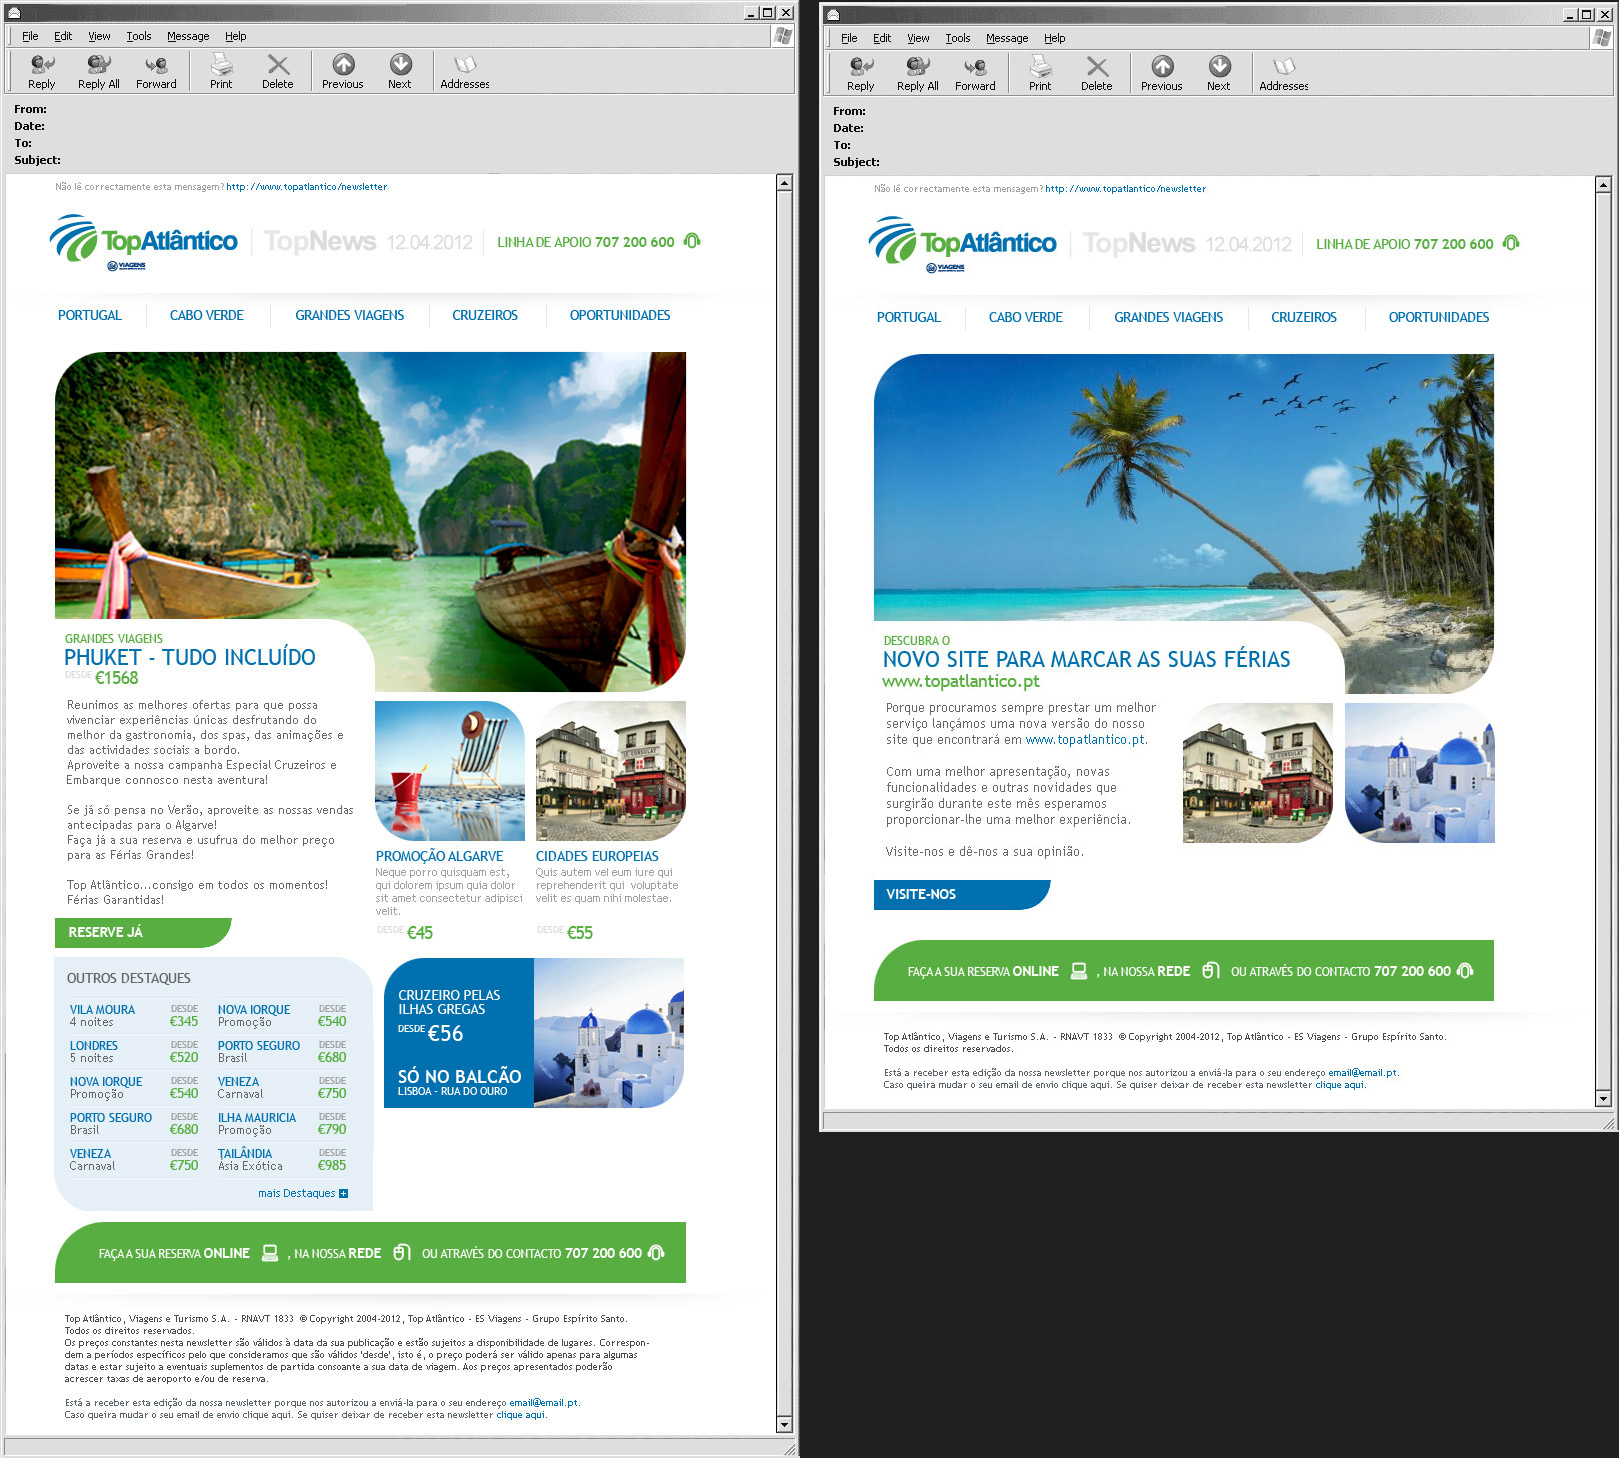
Task: Click the RESERVE JÁ button
Action: click(x=104, y=932)
